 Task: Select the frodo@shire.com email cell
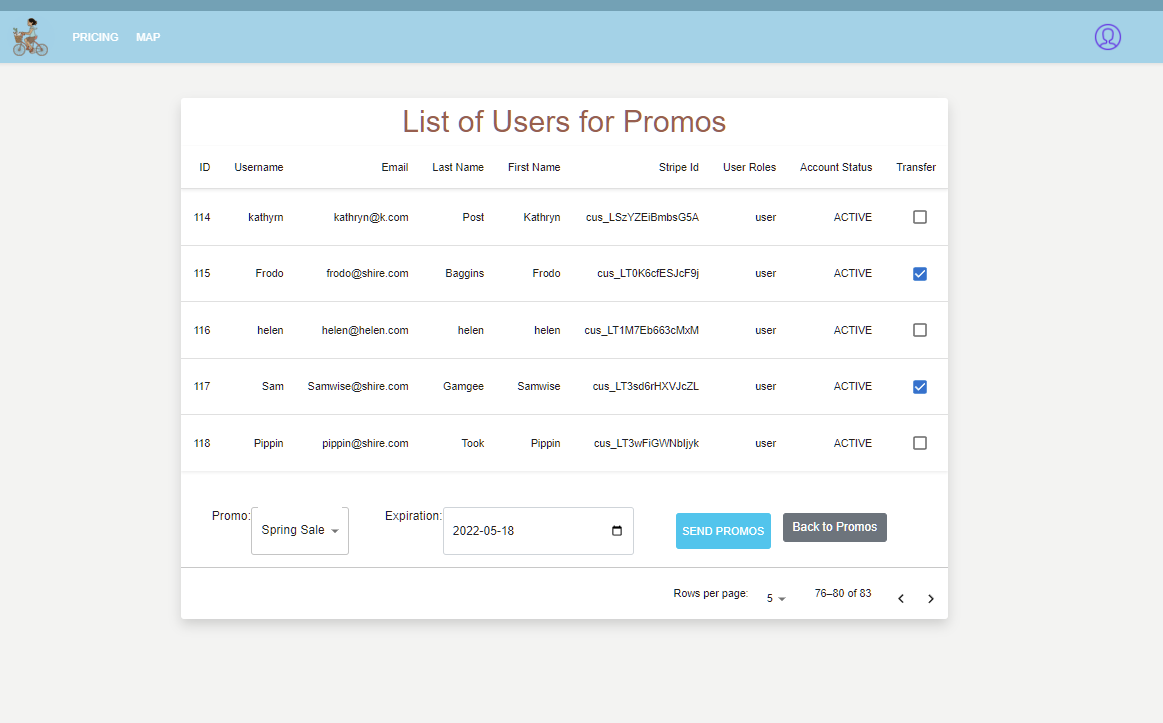pyautogui.click(x=367, y=274)
